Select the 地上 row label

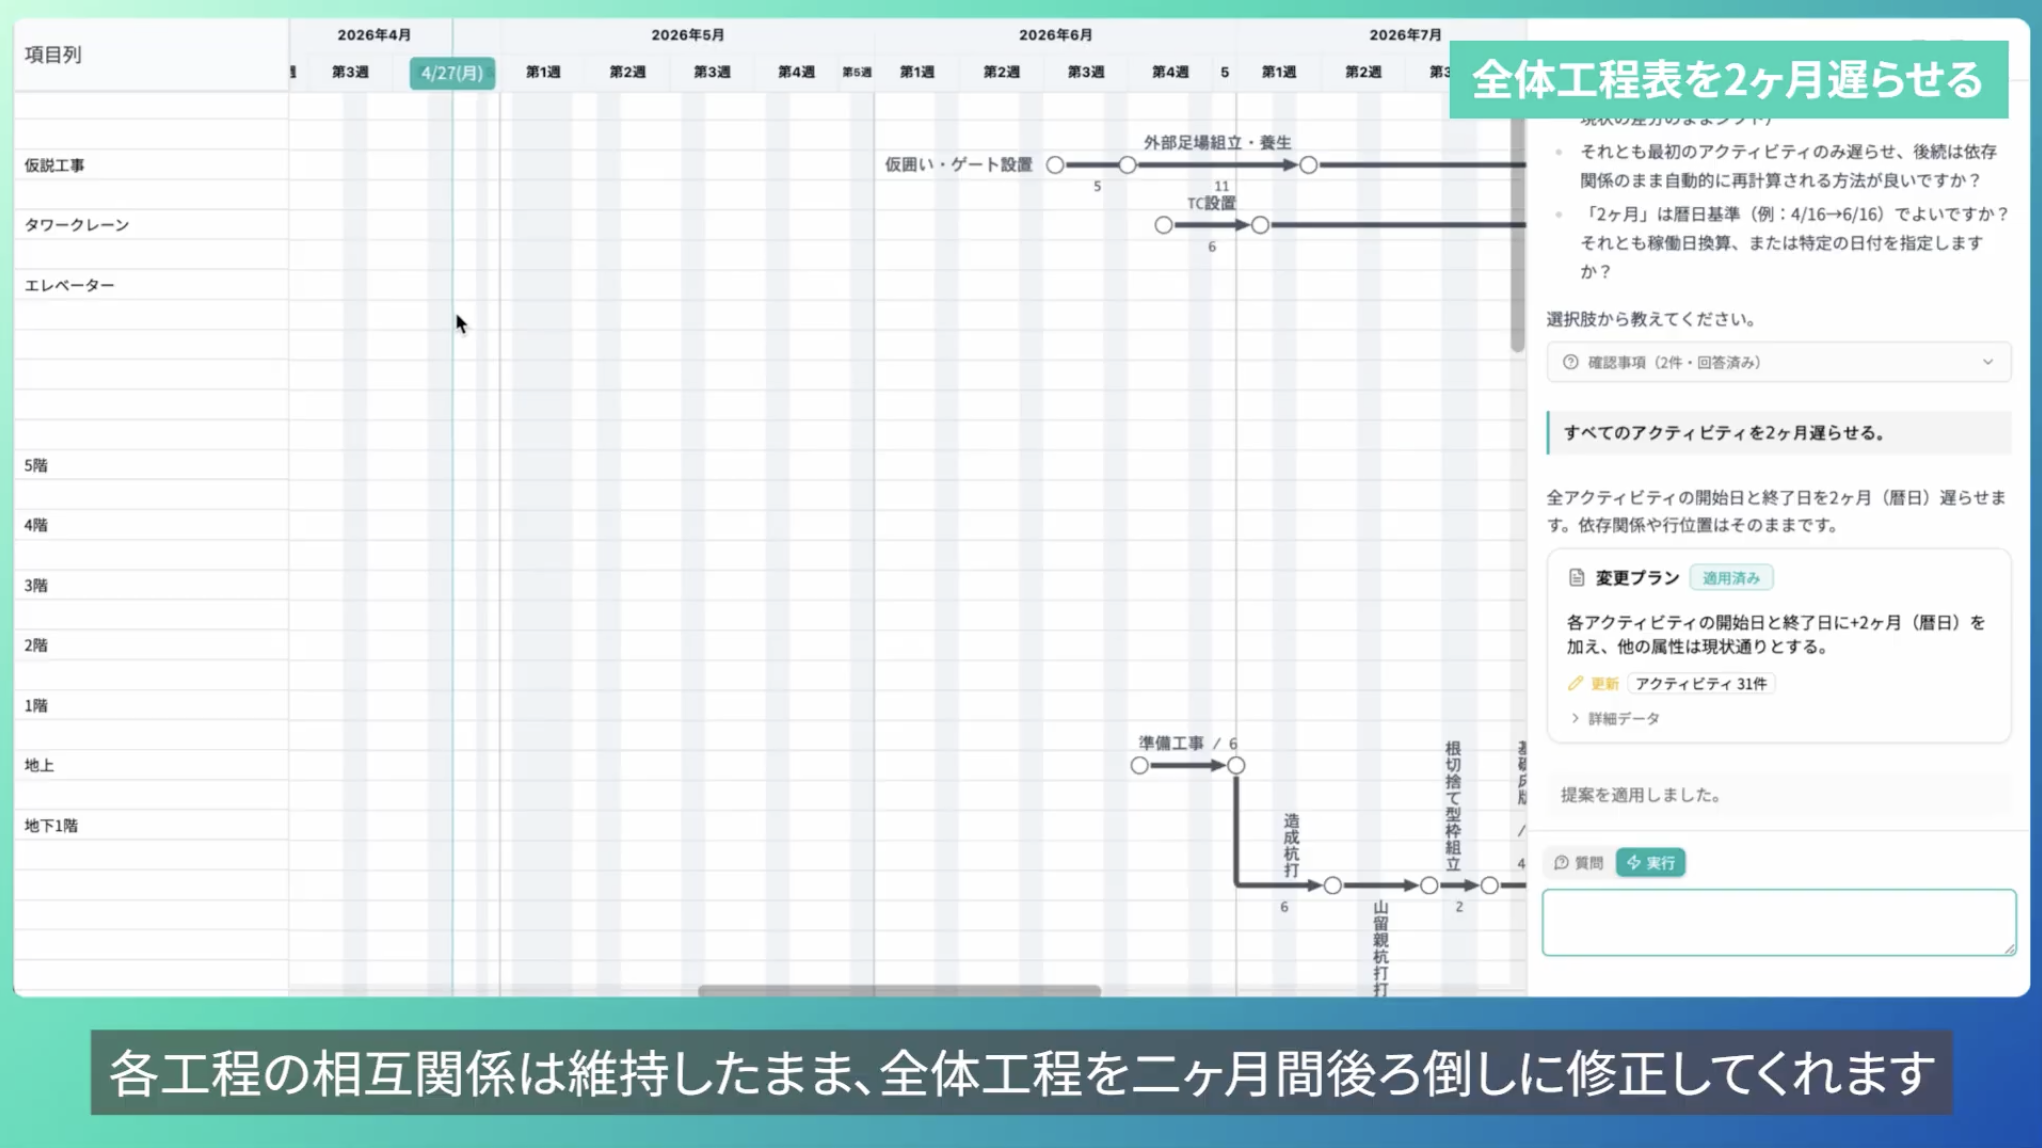point(39,765)
